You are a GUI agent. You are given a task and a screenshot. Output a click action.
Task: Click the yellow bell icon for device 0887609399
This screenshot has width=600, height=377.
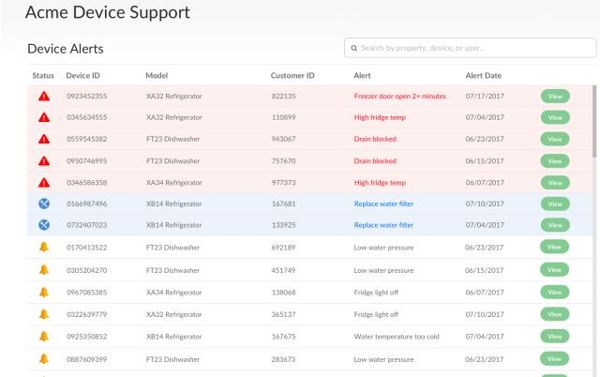[44, 359]
